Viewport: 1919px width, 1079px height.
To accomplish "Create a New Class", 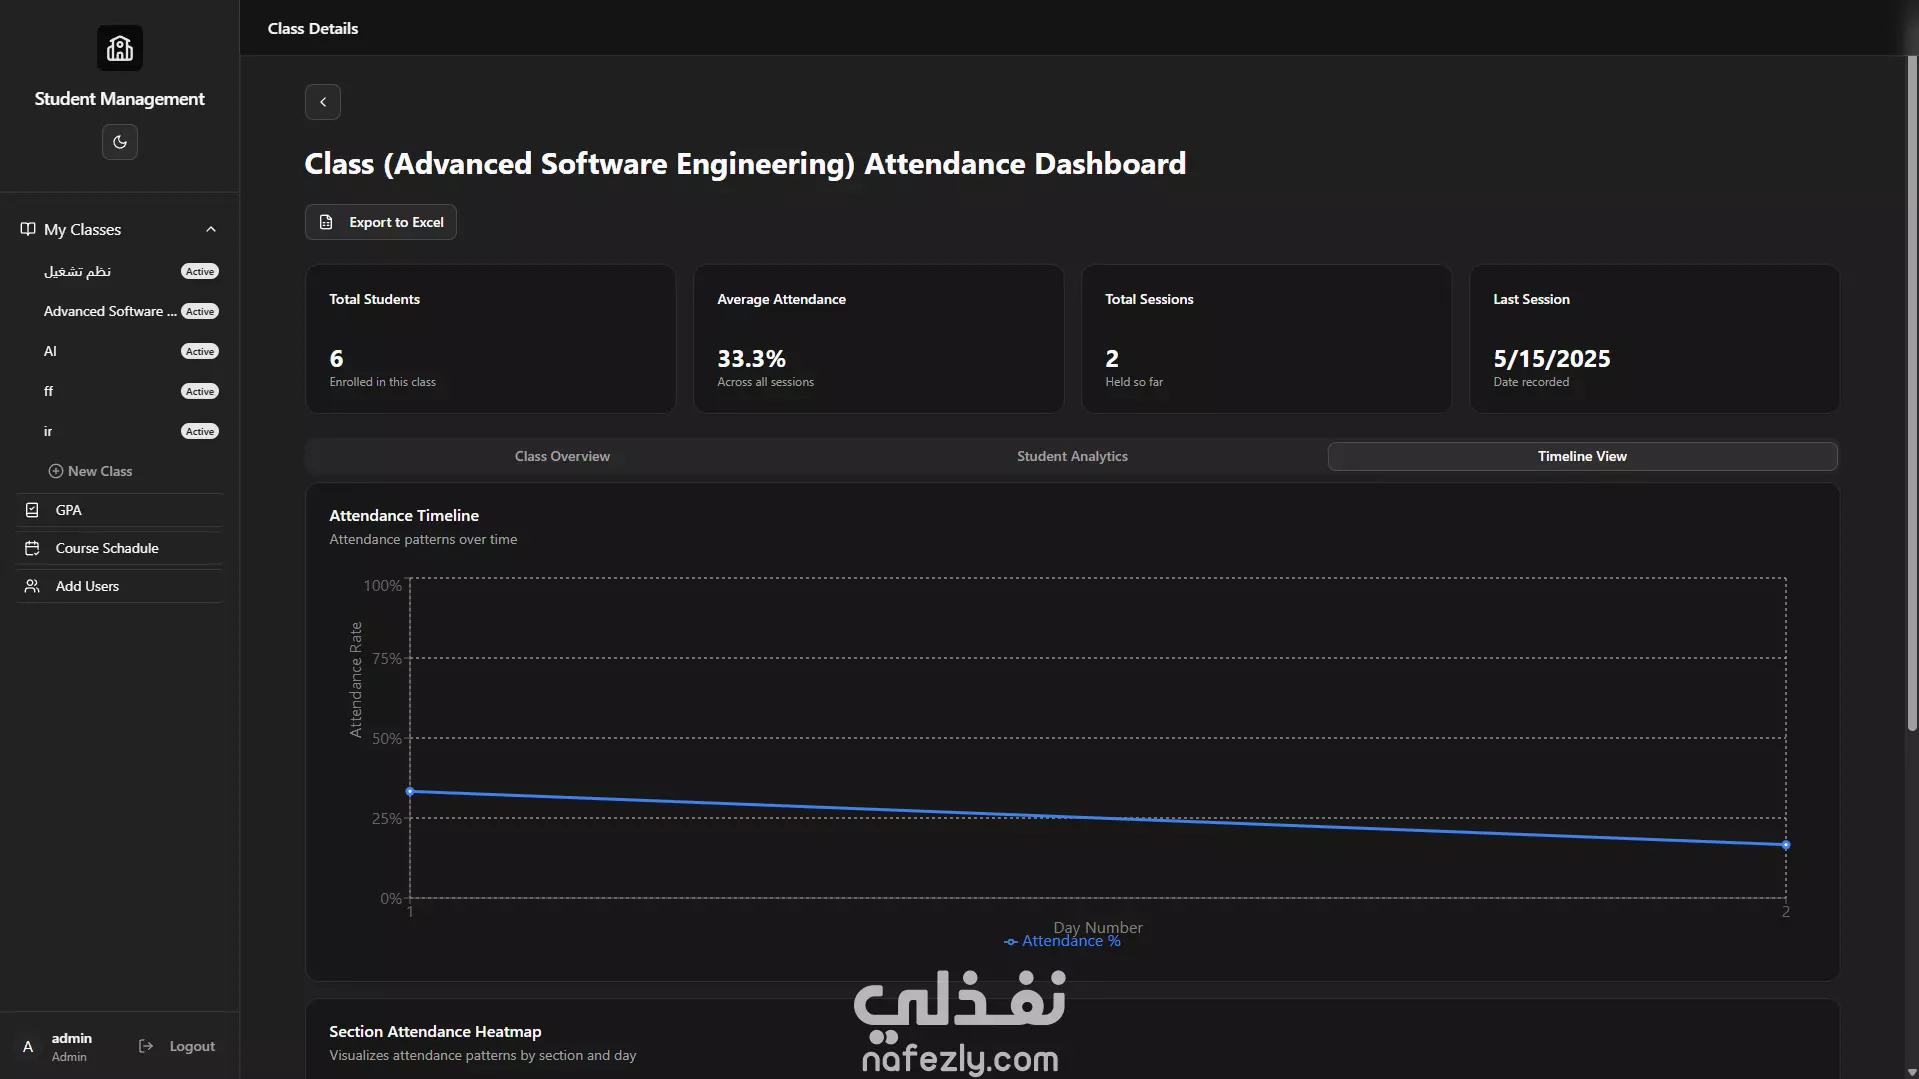I will (90, 471).
